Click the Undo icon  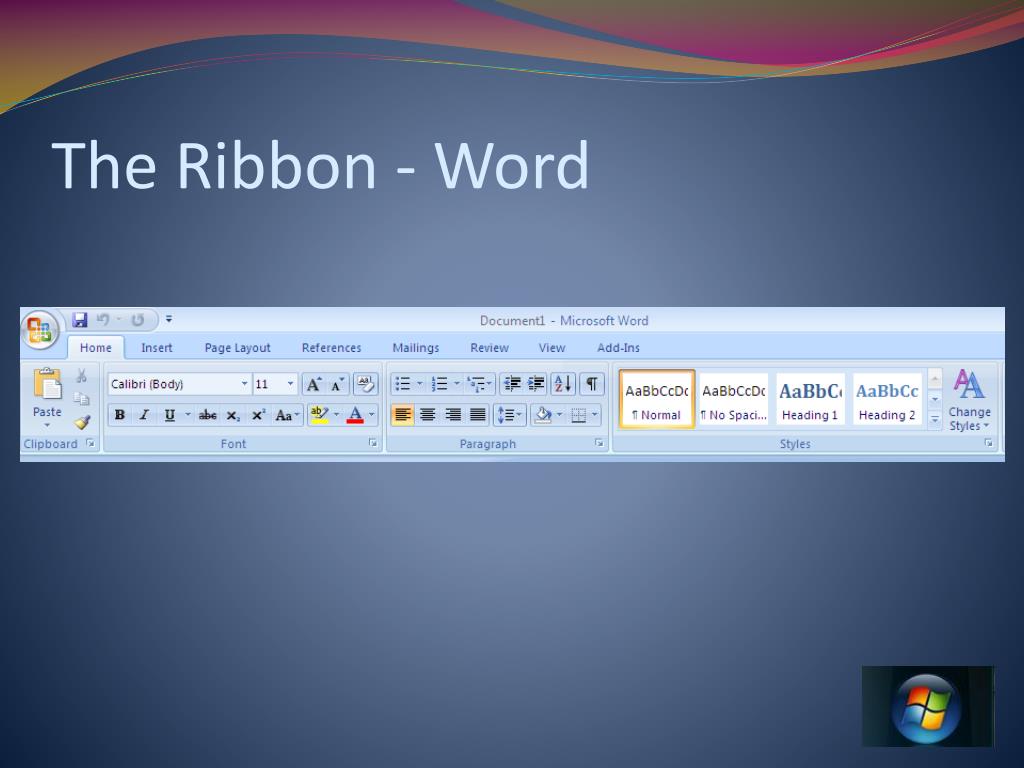(x=103, y=320)
